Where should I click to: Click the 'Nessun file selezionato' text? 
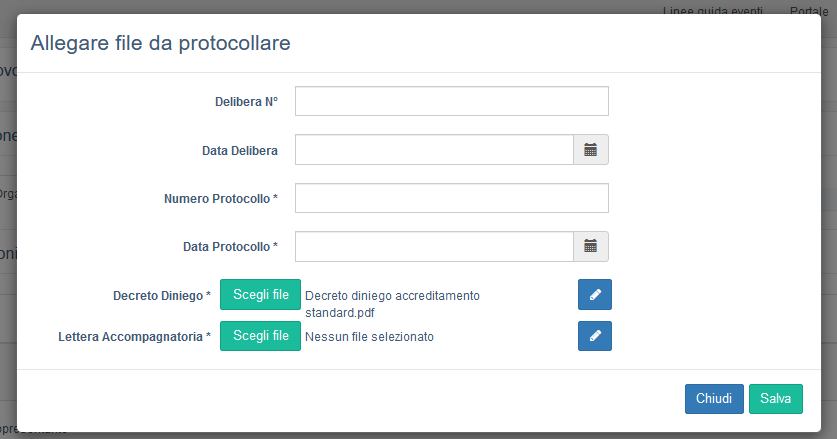[x=369, y=337]
